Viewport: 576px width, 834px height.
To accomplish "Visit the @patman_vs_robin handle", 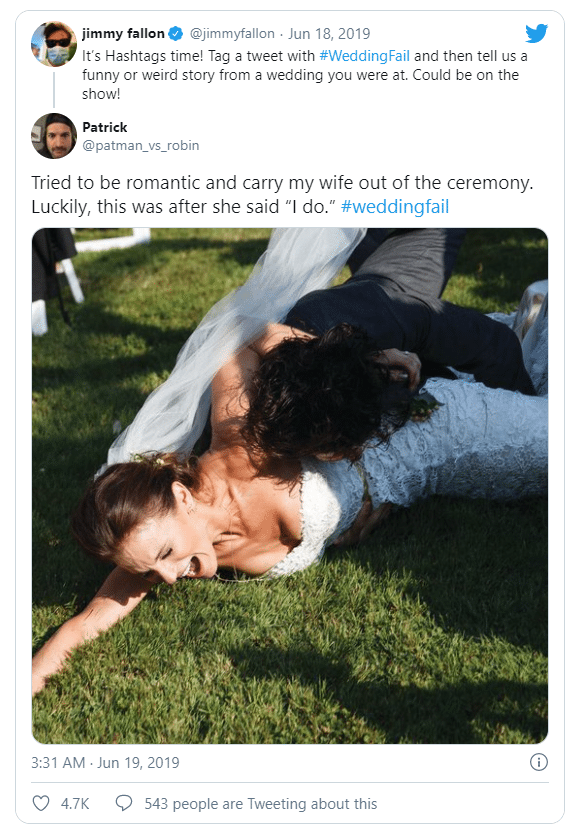I will (141, 146).
